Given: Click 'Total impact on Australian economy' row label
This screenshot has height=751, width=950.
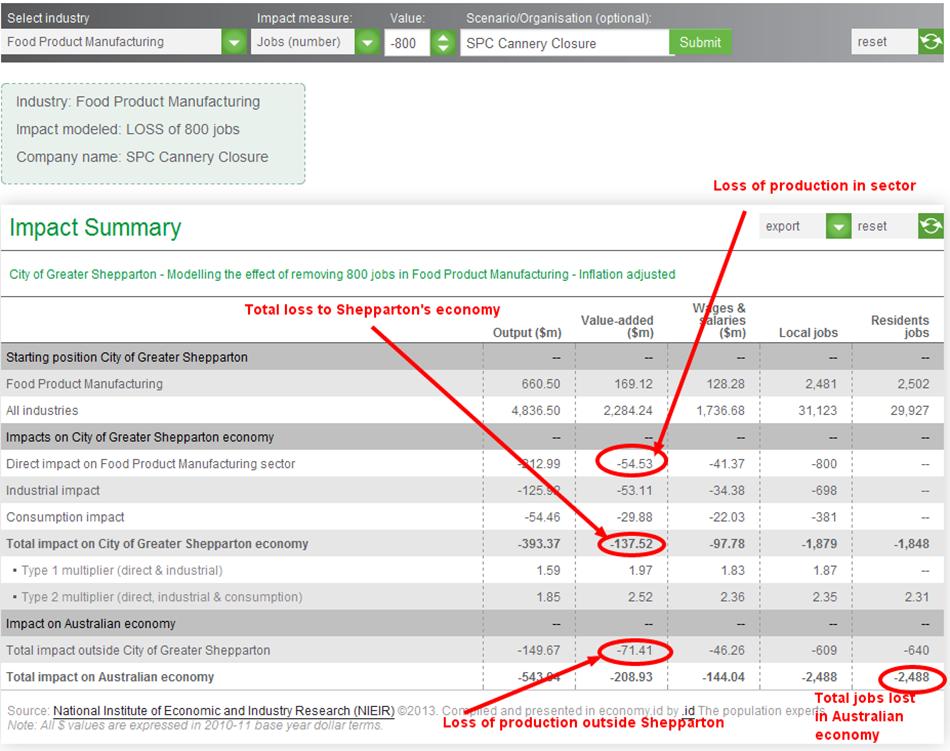Looking at the screenshot, I should coord(110,677).
